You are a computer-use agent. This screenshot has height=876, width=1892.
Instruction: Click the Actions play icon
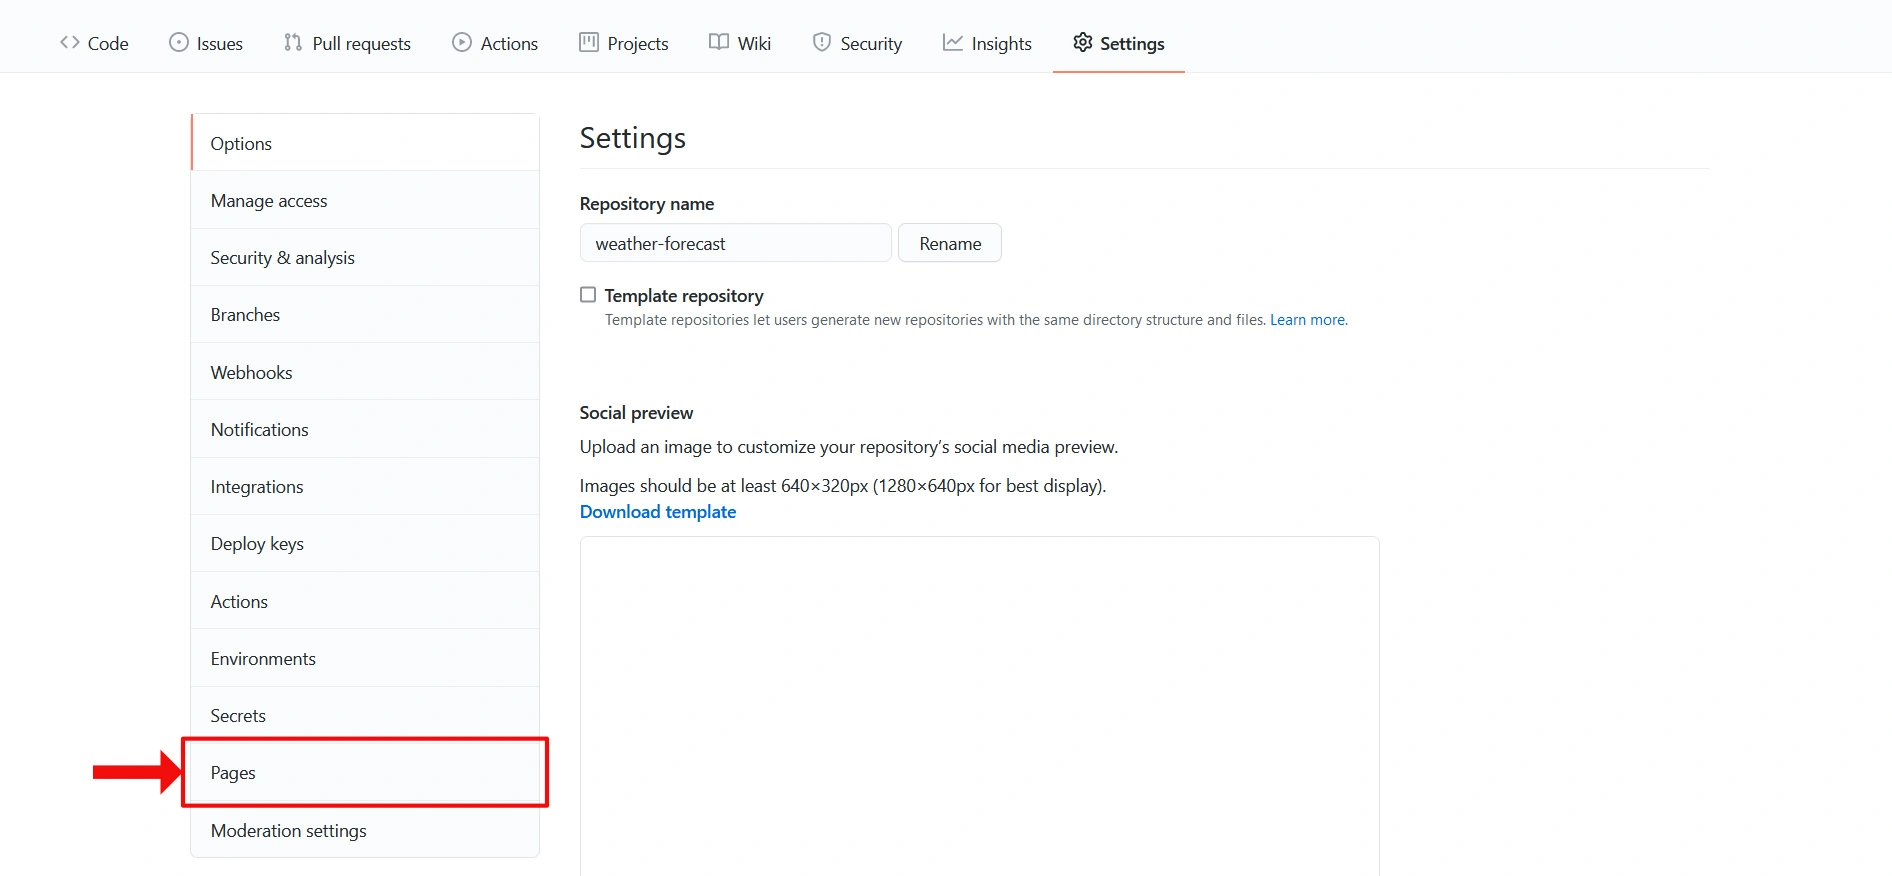coord(462,42)
